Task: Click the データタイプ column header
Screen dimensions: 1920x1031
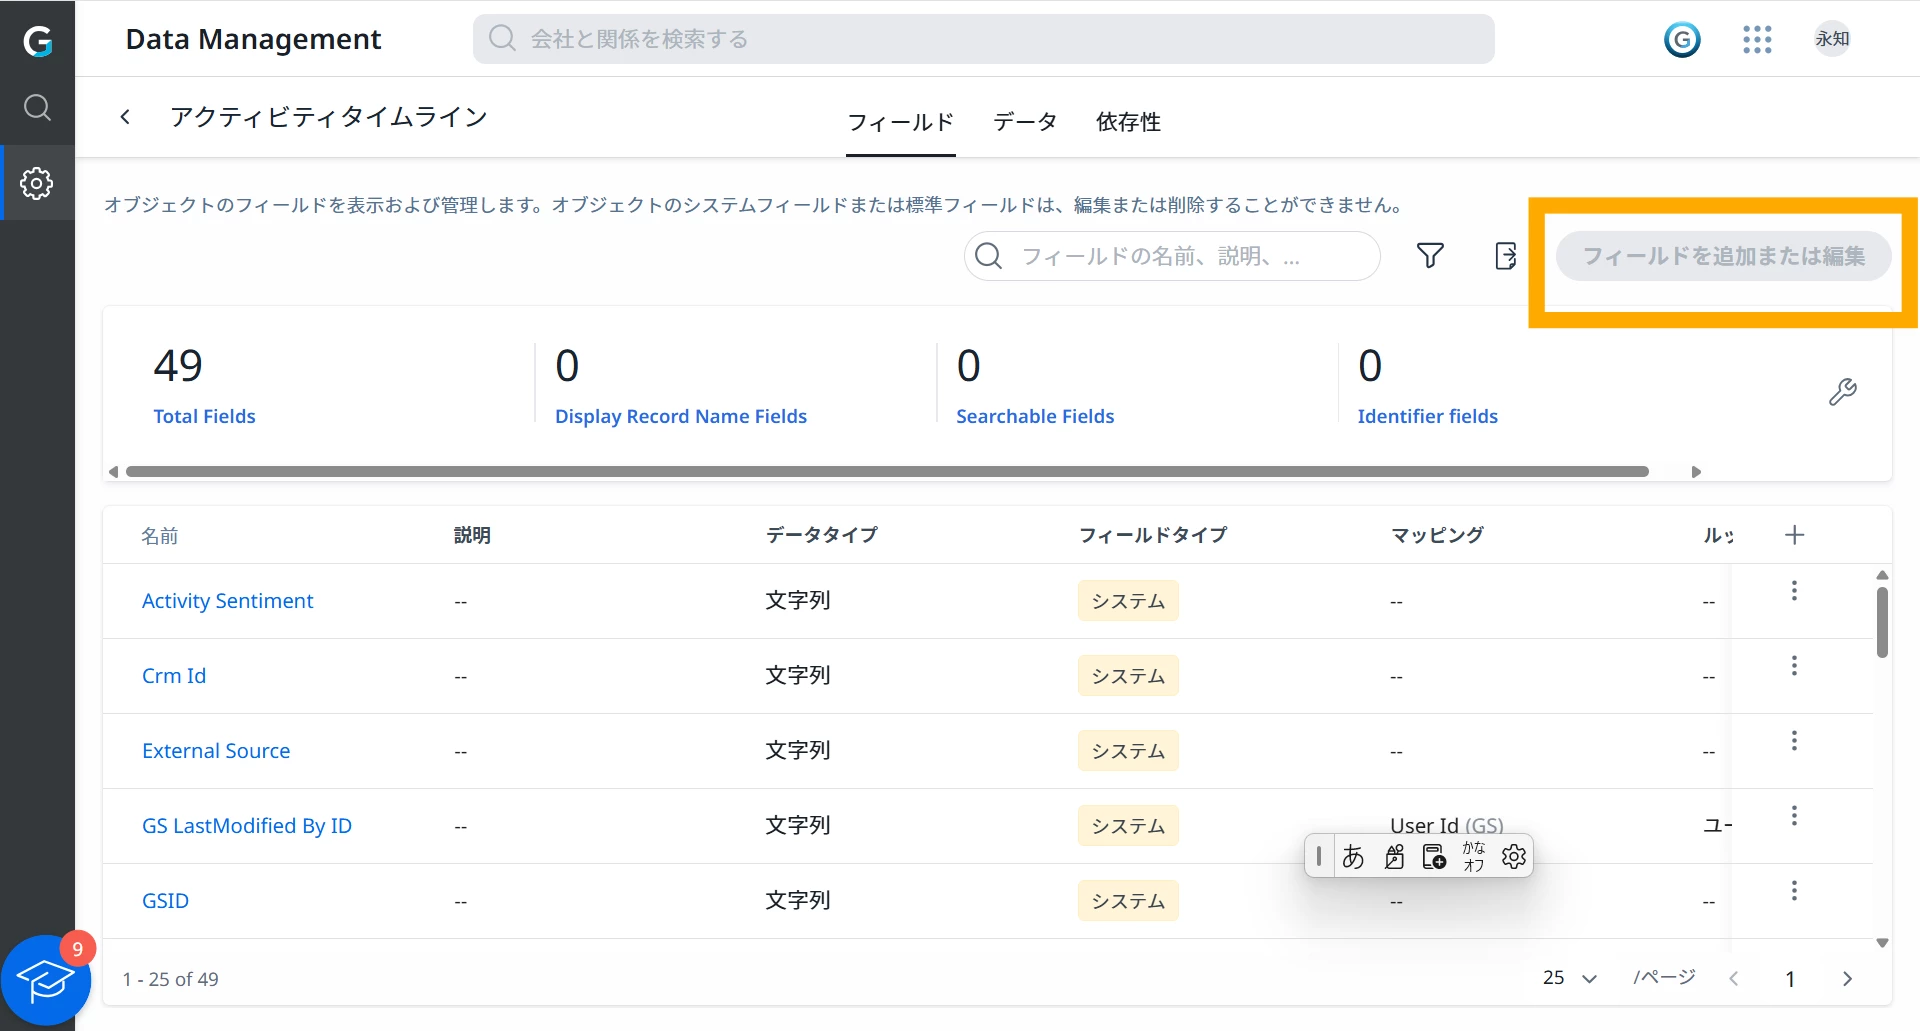Action: coord(822,535)
